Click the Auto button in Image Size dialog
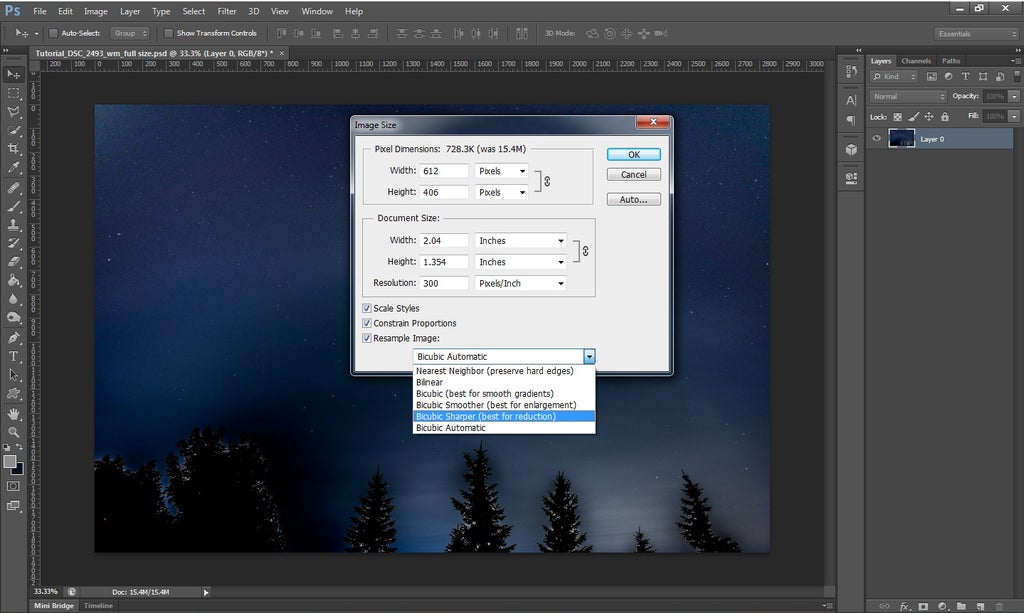 click(634, 199)
